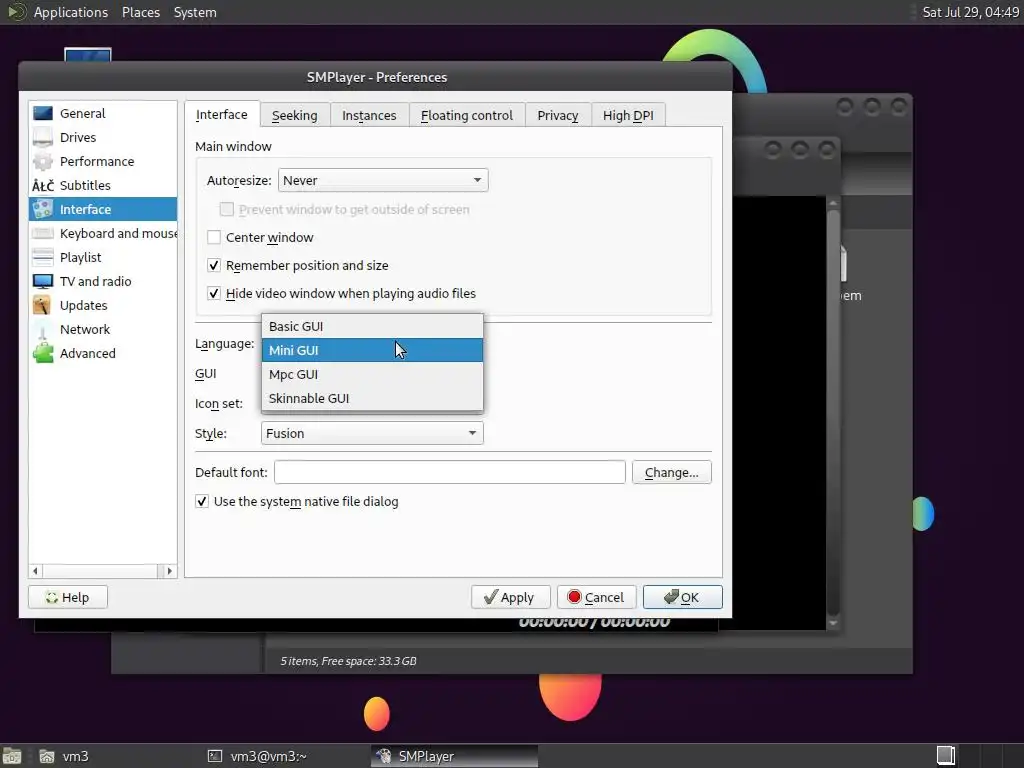Toggle Use the system native file dialog
Image resolution: width=1024 pixels, height=768 pixels.
coord(202,502)
